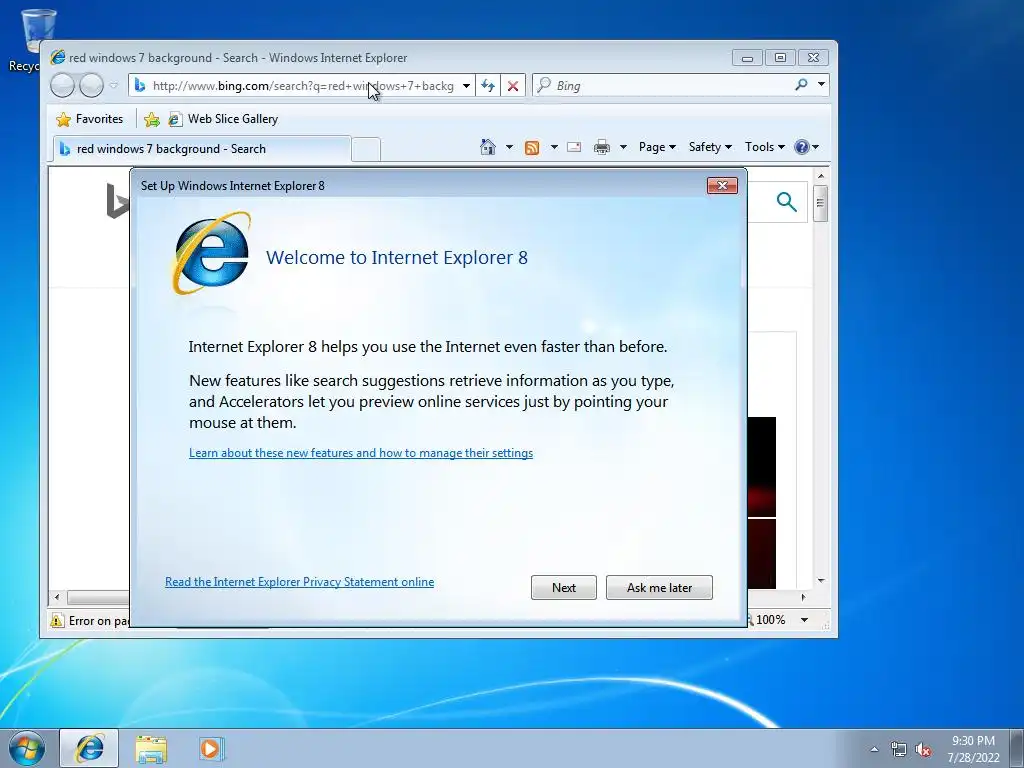Go to the Home page via house icon
This screenshot has height=768, width=1024.
488,147
